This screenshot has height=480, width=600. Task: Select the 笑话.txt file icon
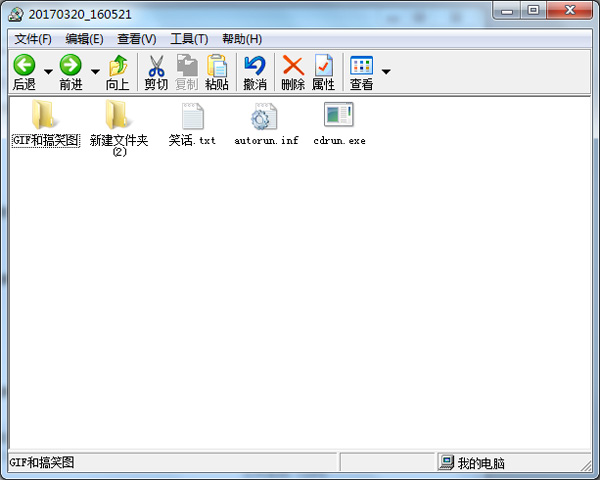(192, 116)
